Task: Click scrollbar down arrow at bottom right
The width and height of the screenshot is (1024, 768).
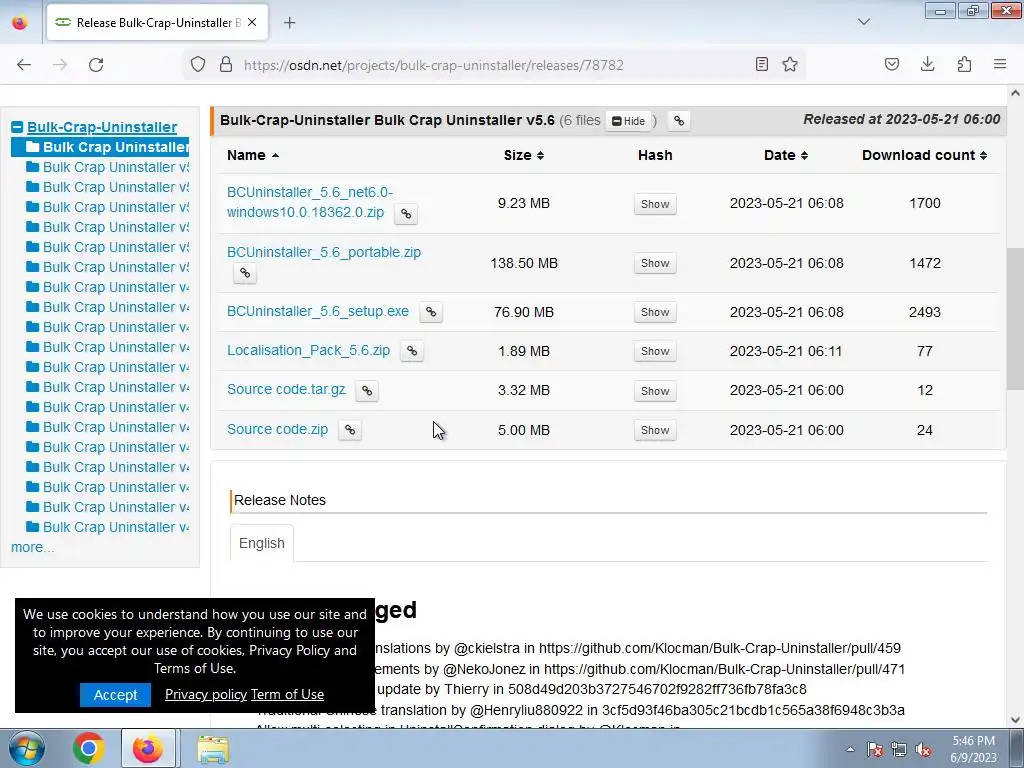Action: [1015, 720]
